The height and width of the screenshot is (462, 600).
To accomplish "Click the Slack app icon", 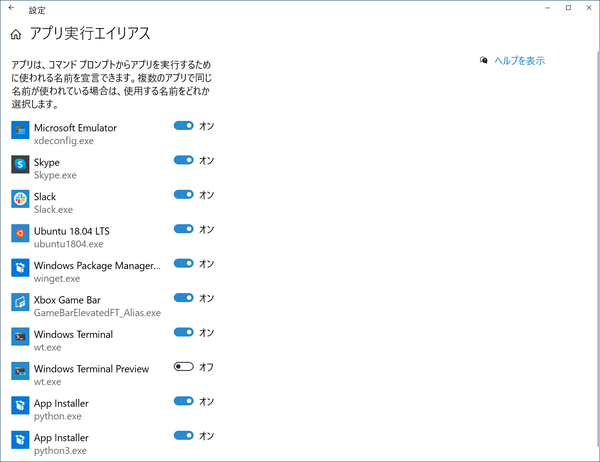I will pos(20,199).
